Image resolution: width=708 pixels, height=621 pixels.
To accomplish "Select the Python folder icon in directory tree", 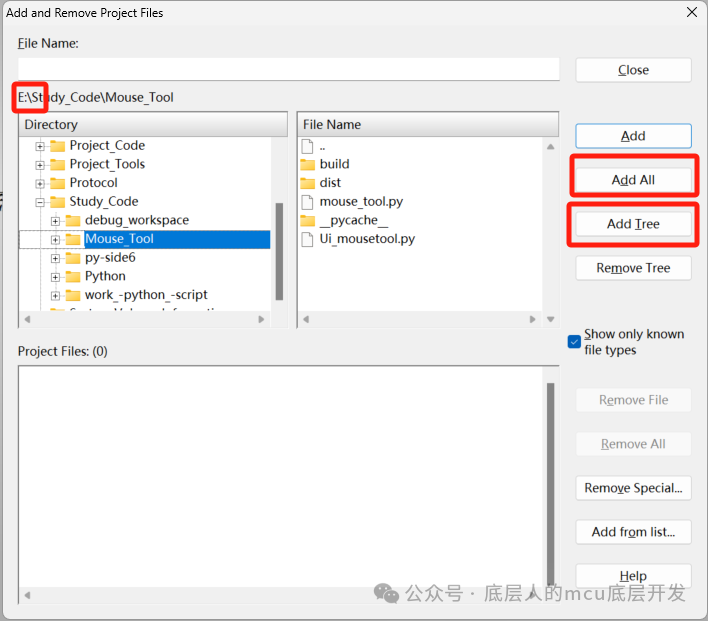I will [x=72, y=276].
